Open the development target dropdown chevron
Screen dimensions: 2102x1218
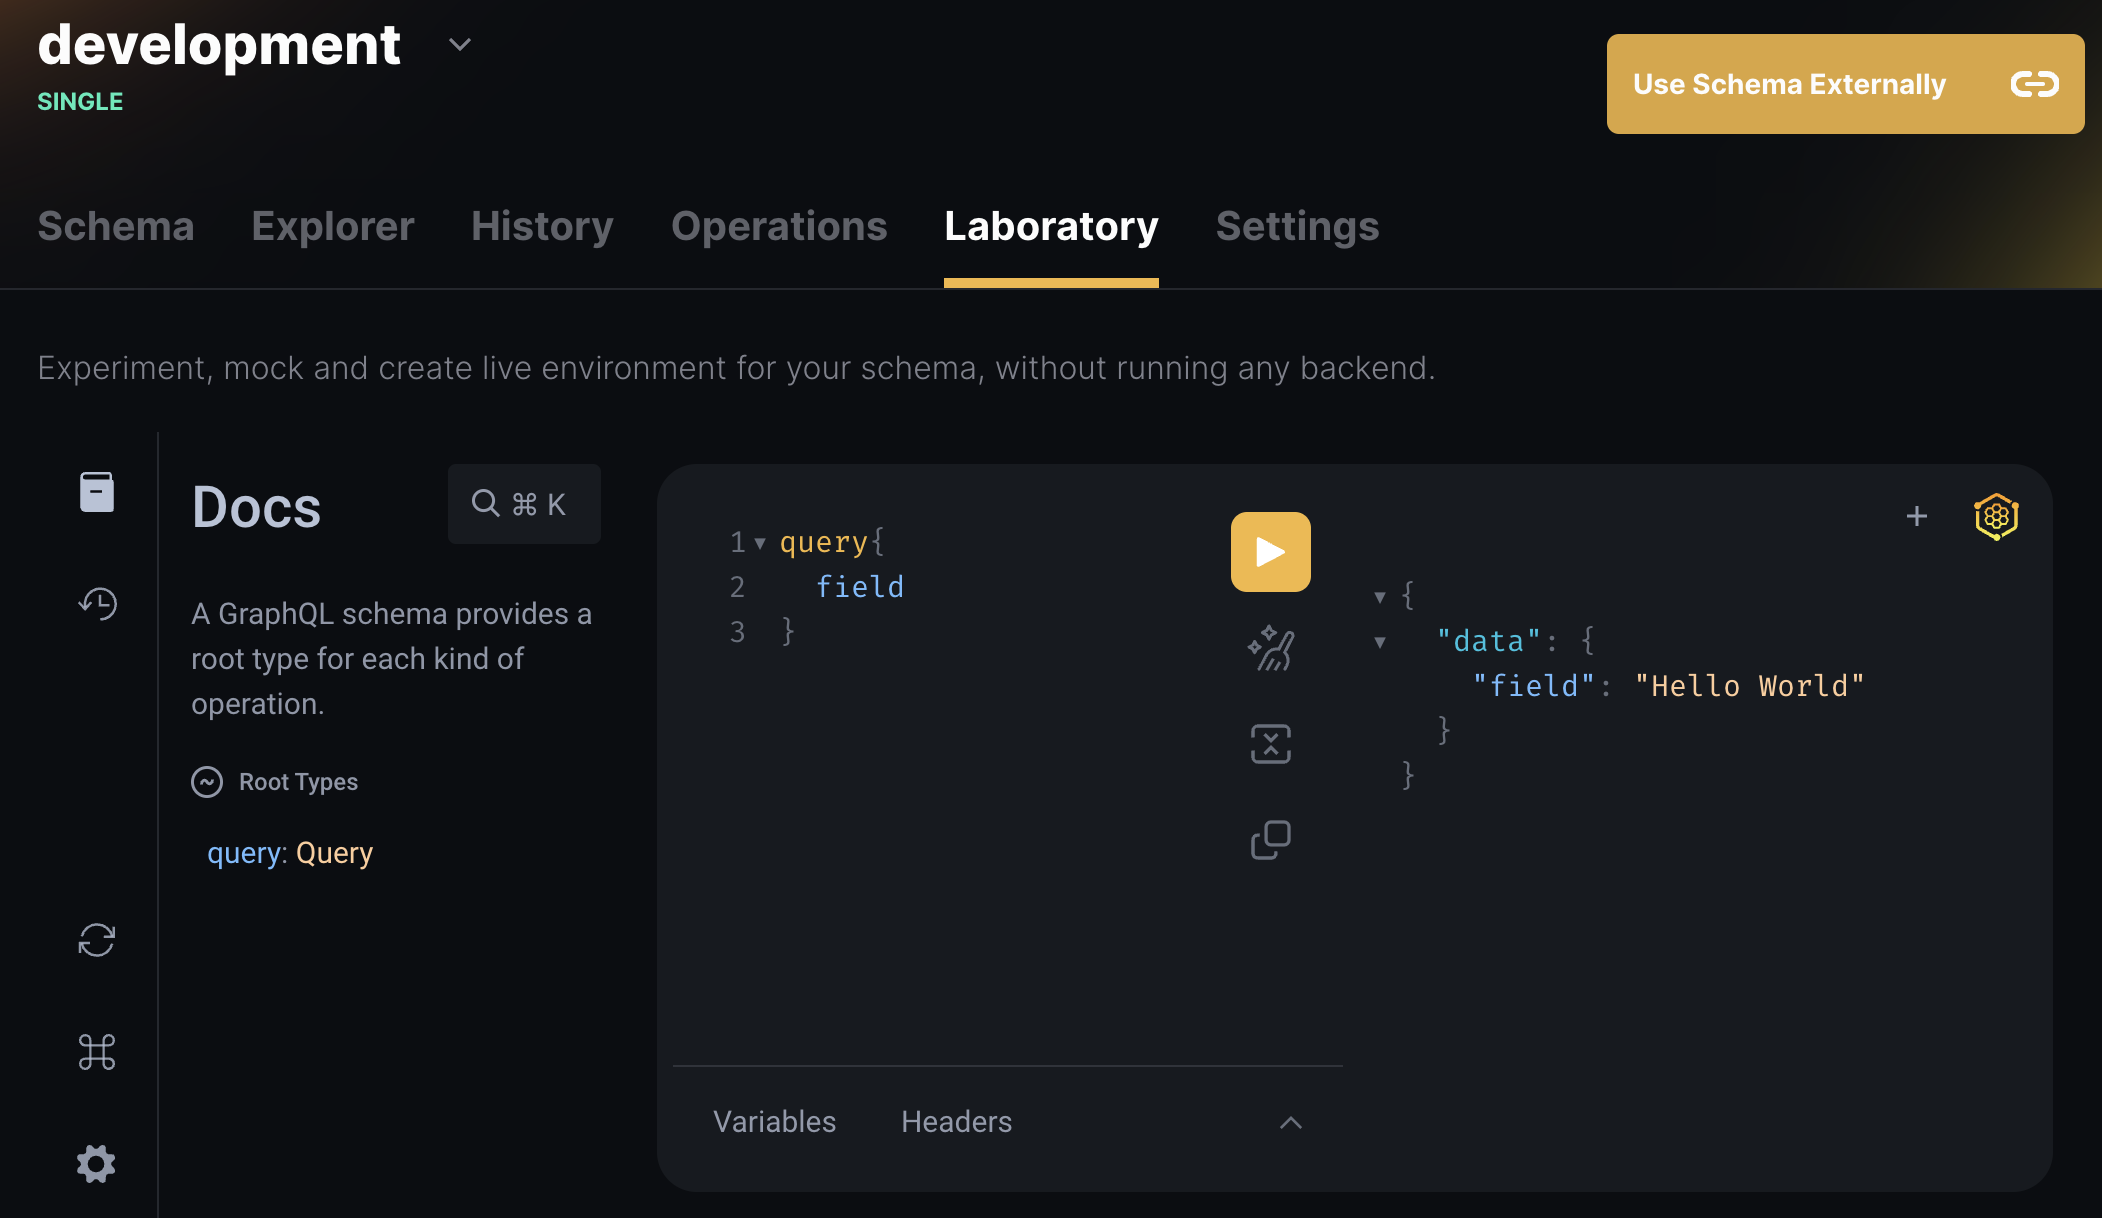pyautogui.click(x=460, y=45)
